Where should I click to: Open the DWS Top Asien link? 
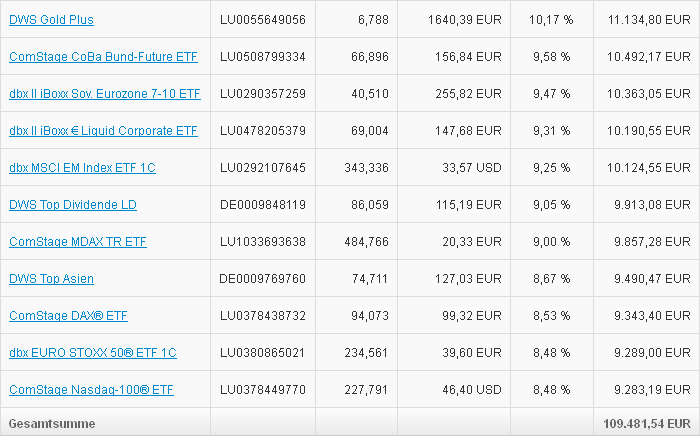tap(51, 279)
